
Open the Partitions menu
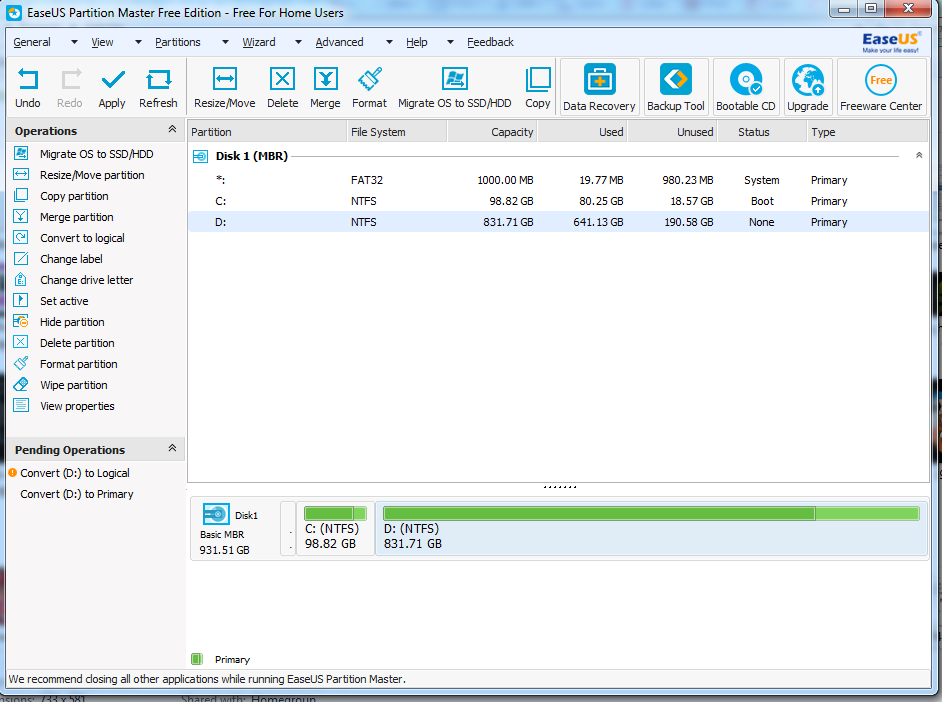click(178, 42)
